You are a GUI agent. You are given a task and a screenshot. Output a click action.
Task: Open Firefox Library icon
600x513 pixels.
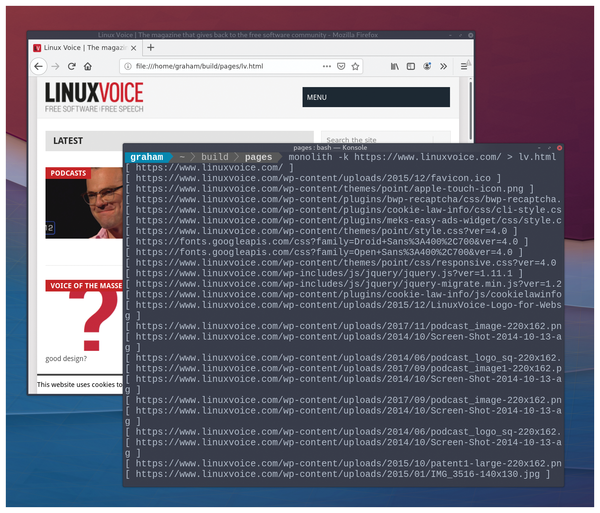click(x=395, y=66)
